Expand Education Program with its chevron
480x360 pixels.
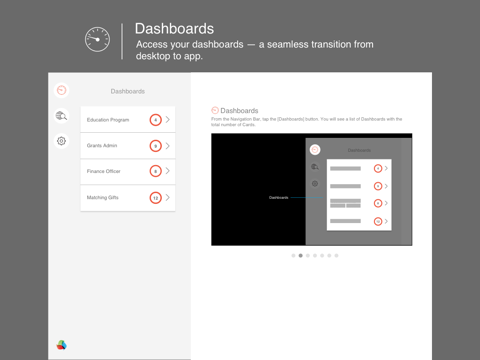pos(168,119)
